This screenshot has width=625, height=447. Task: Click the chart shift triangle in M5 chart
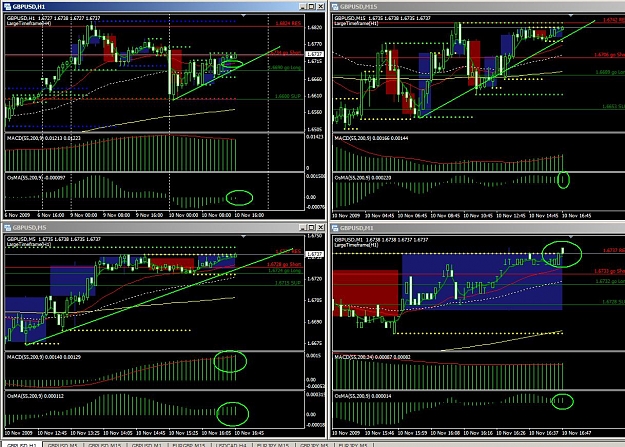[x=243, y=236]
